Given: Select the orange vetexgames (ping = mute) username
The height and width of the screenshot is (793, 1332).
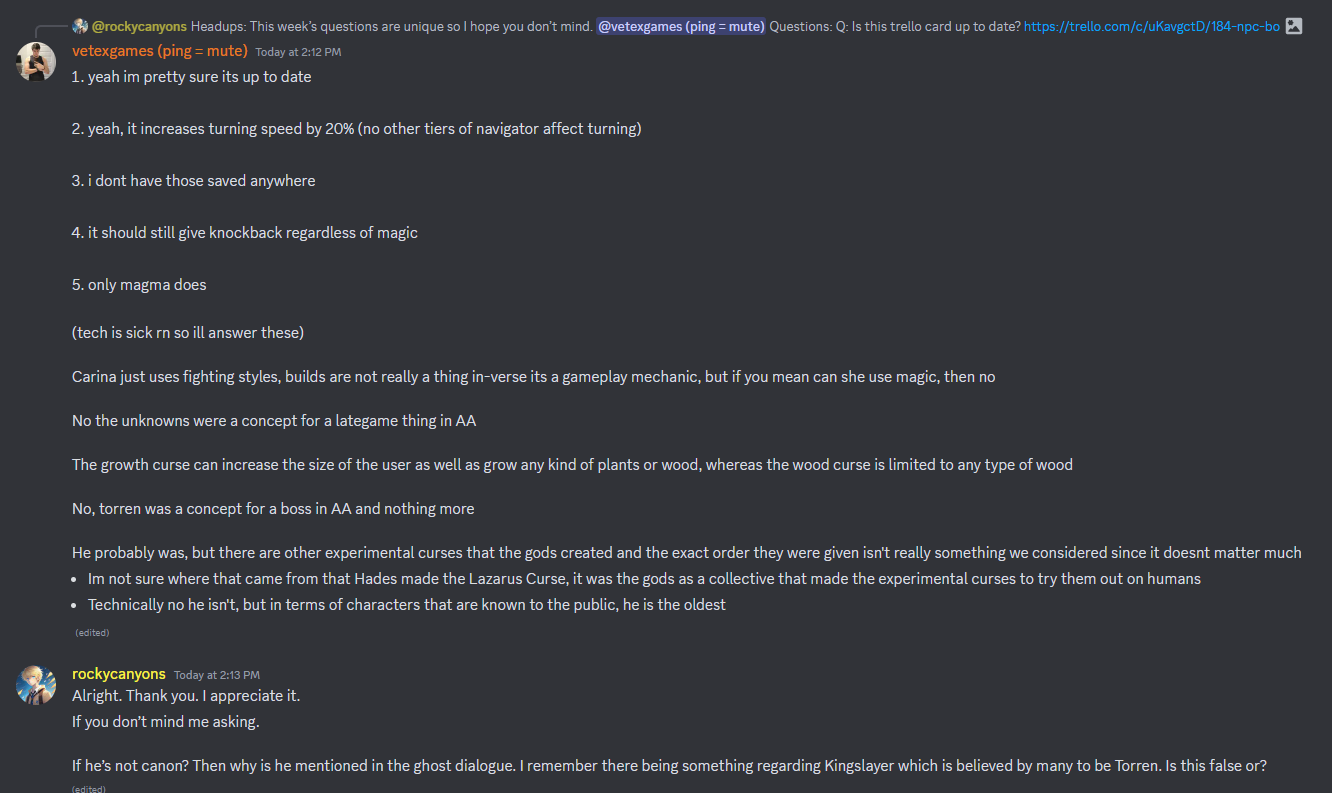Looking at the screenshot, I should (x=160, y=50).
